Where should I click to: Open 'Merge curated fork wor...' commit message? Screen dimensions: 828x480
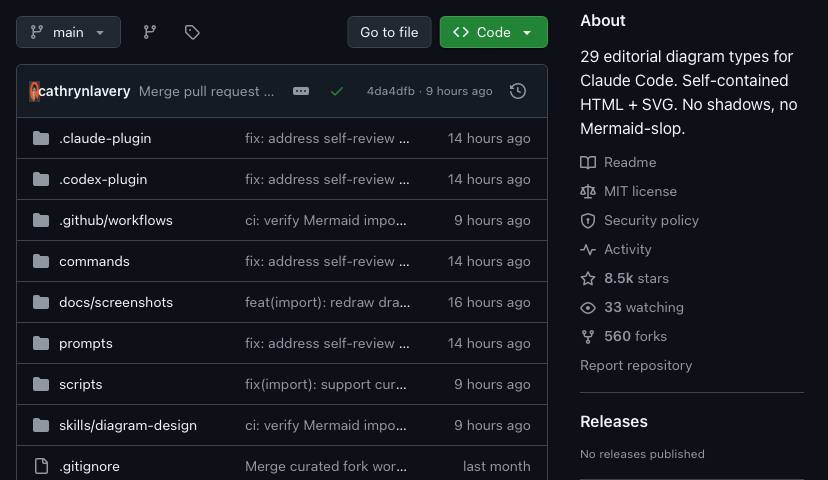coord(326,466)
